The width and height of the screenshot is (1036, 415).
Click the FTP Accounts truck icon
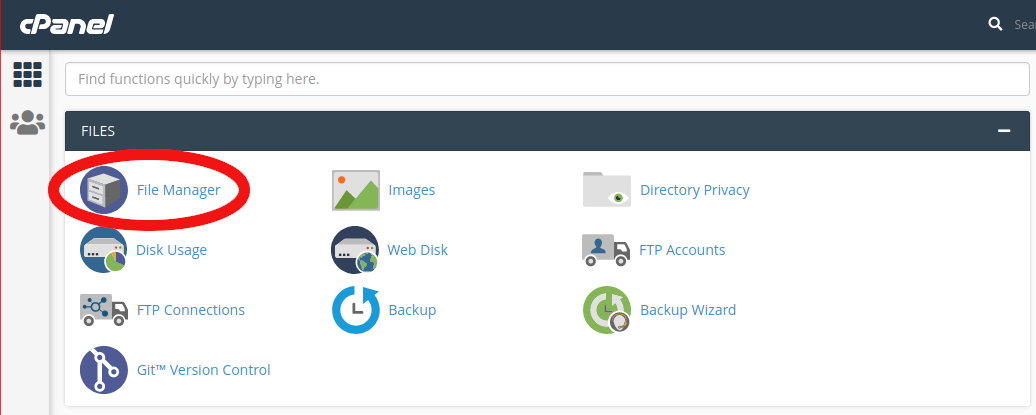(606, 250)
